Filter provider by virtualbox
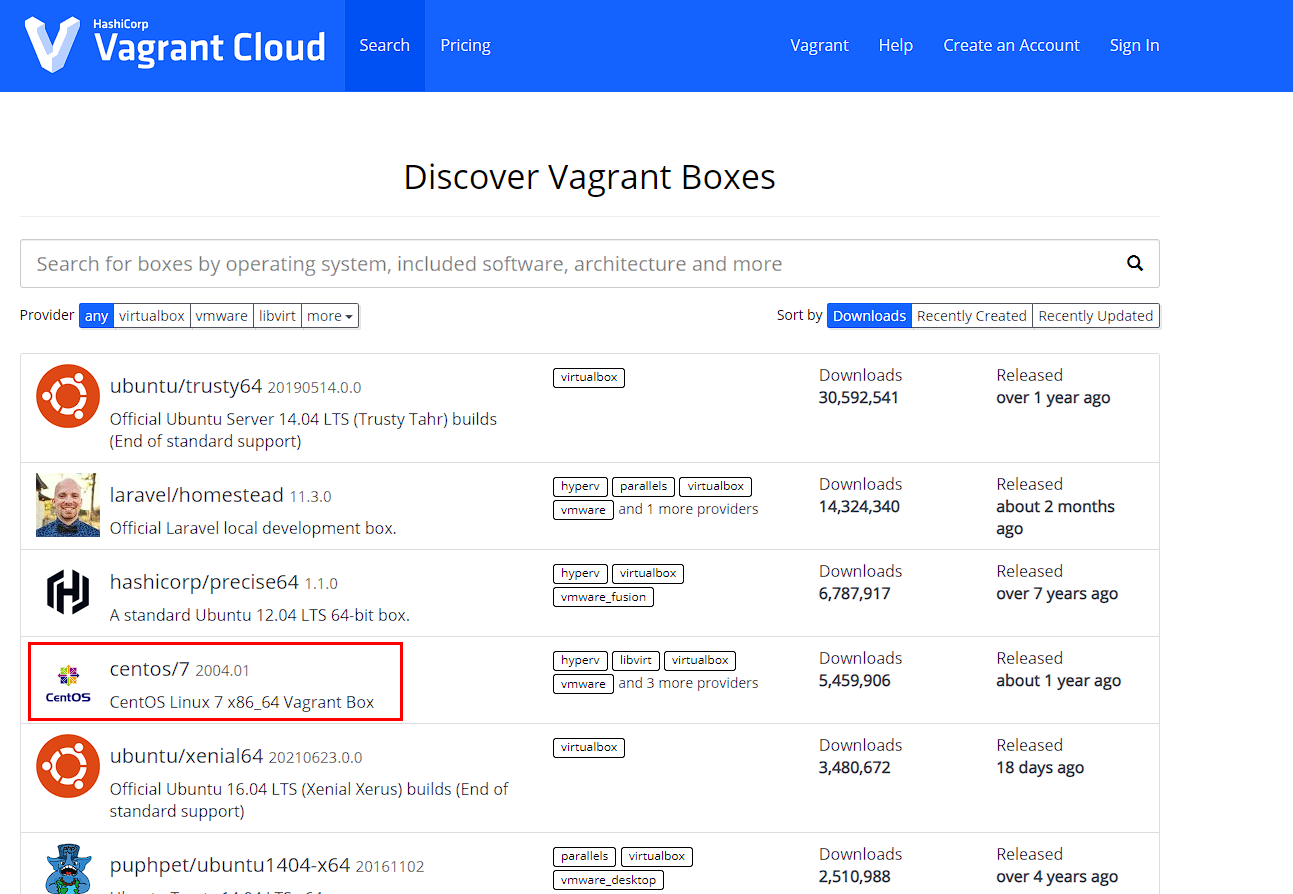 pos(152,316)
